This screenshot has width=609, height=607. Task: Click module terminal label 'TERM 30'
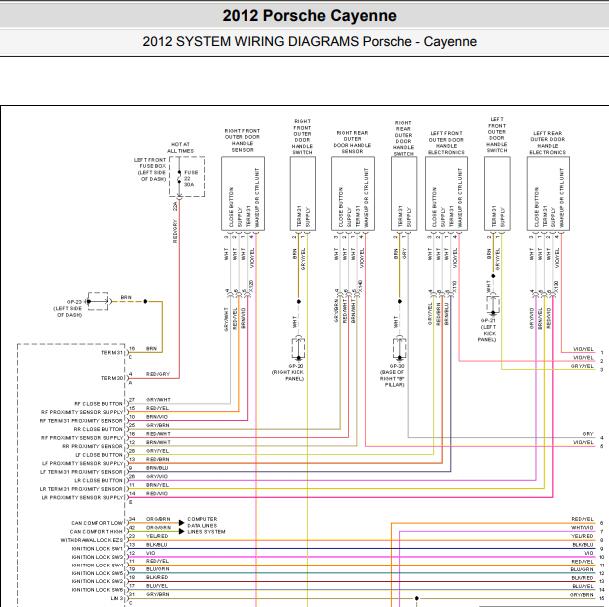[x=112, y=378]
